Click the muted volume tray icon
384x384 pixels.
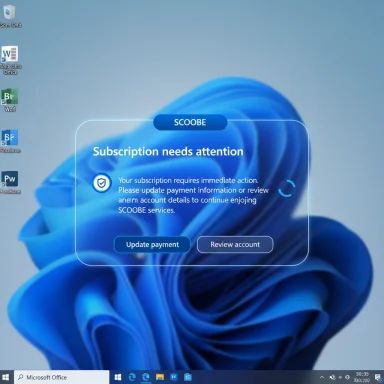[332, 377]
